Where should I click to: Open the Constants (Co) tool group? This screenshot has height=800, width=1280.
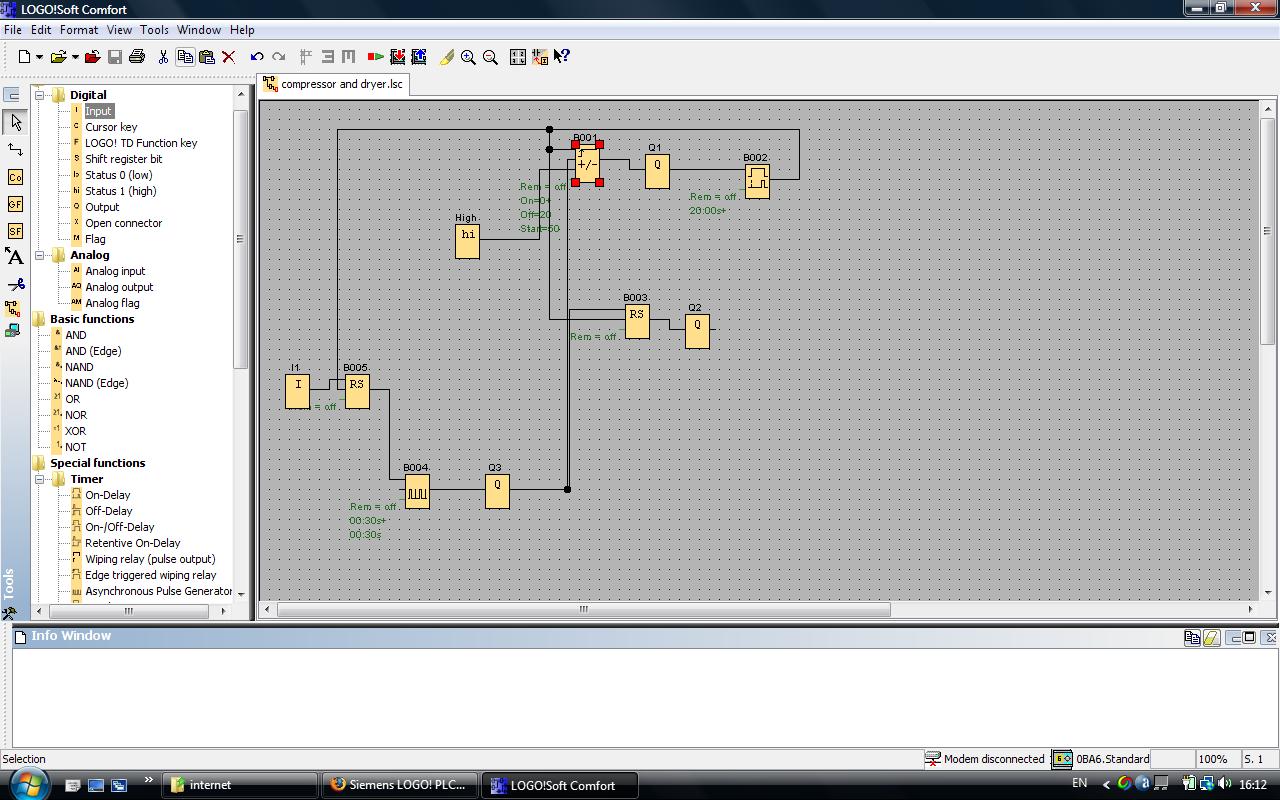pyautogui.click(x=15, y=177)
